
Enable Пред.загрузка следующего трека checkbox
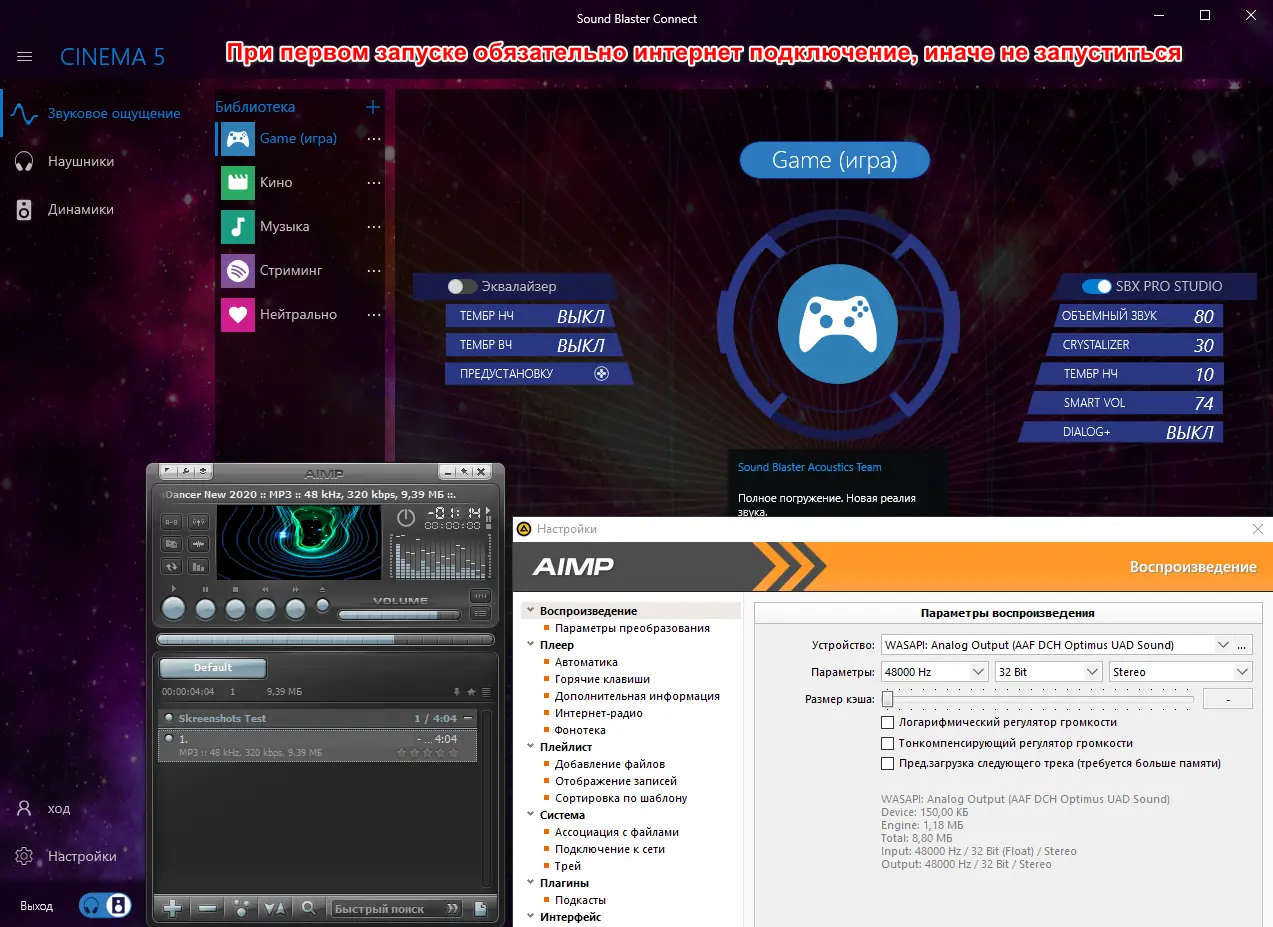point(887,763)
